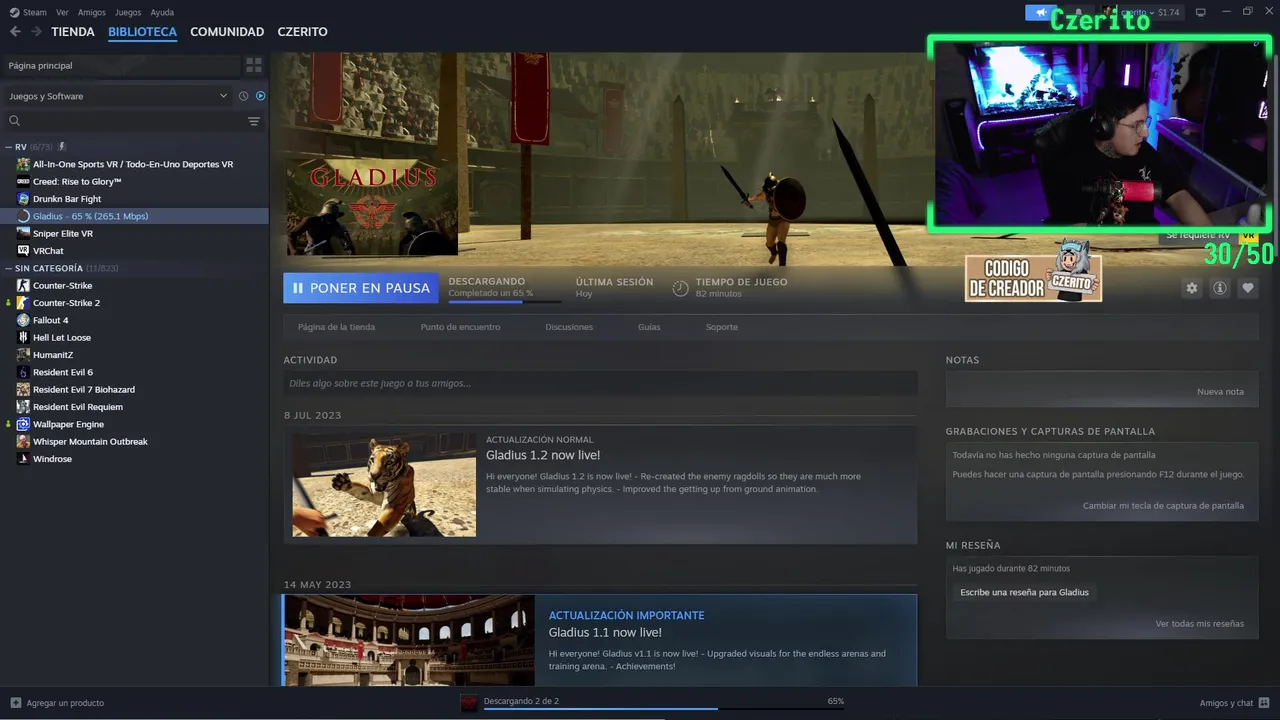Open the CZERITO profile tab

[303, 32]
